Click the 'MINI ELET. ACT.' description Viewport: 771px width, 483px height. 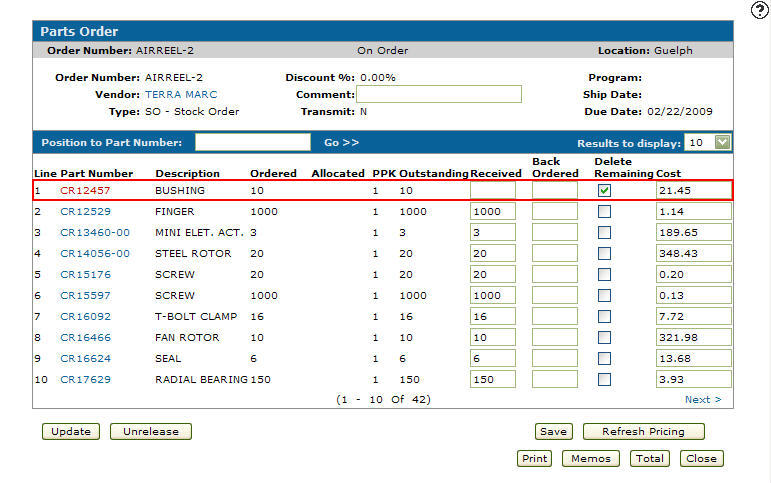coord(199,232)
